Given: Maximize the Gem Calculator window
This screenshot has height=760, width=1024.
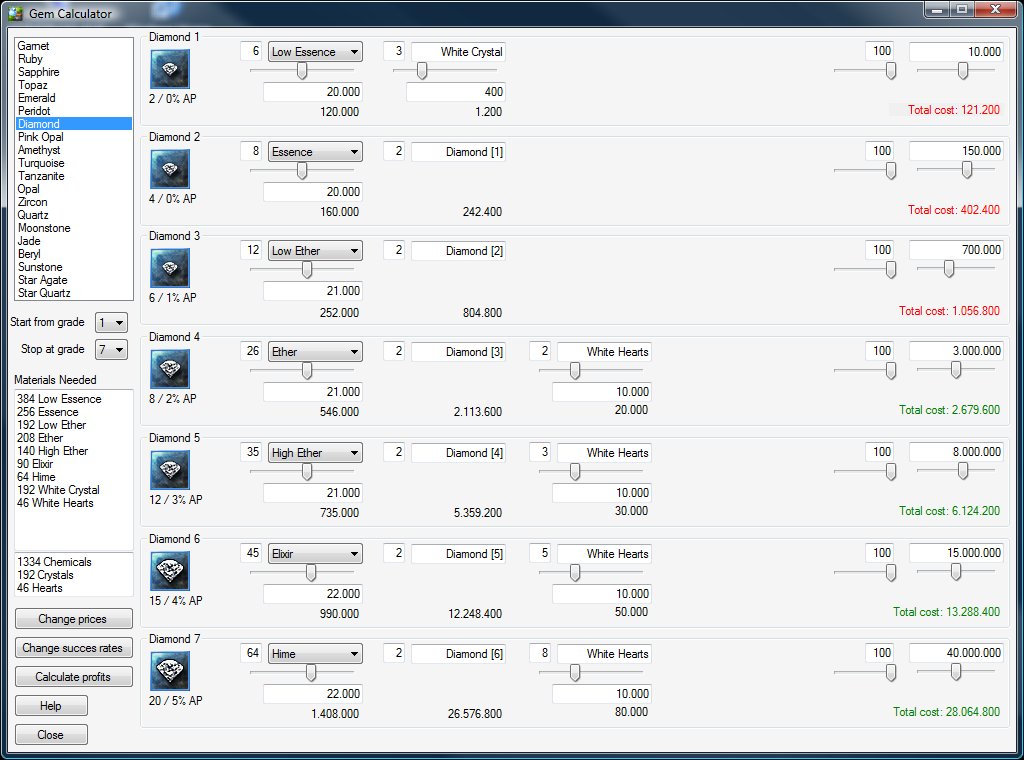Looking at the screenshot, I should click(962, 9).
